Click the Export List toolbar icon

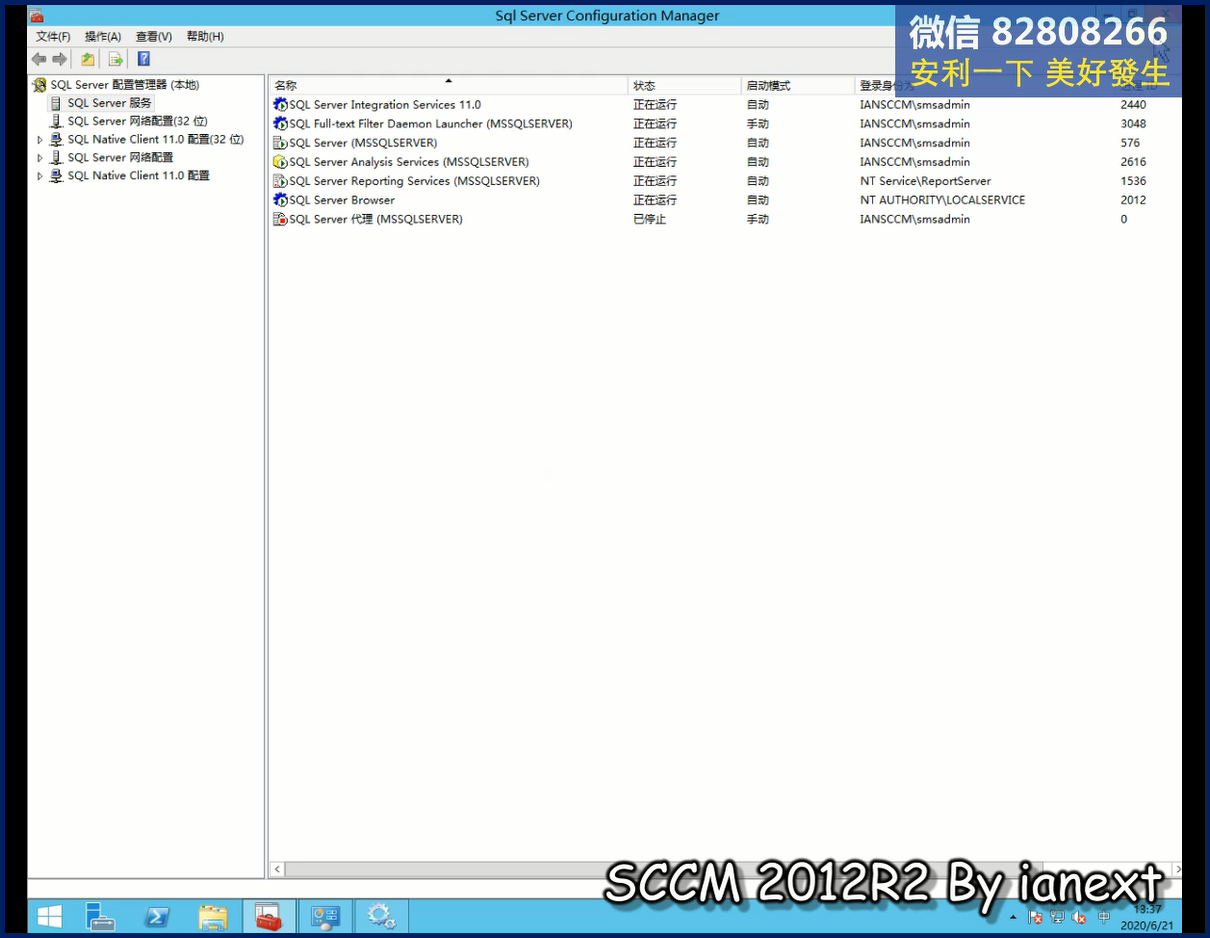tap(116, 60)
